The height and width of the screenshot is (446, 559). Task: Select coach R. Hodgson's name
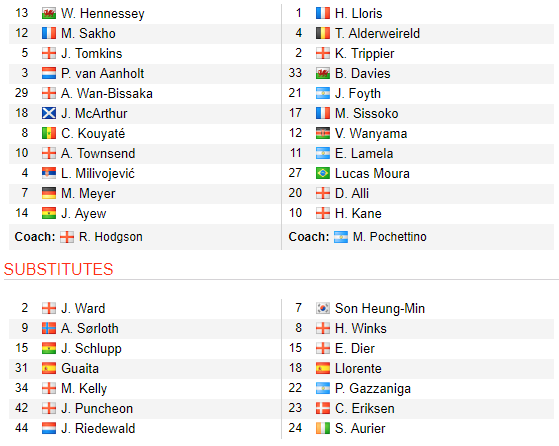(x=111, y=237)
